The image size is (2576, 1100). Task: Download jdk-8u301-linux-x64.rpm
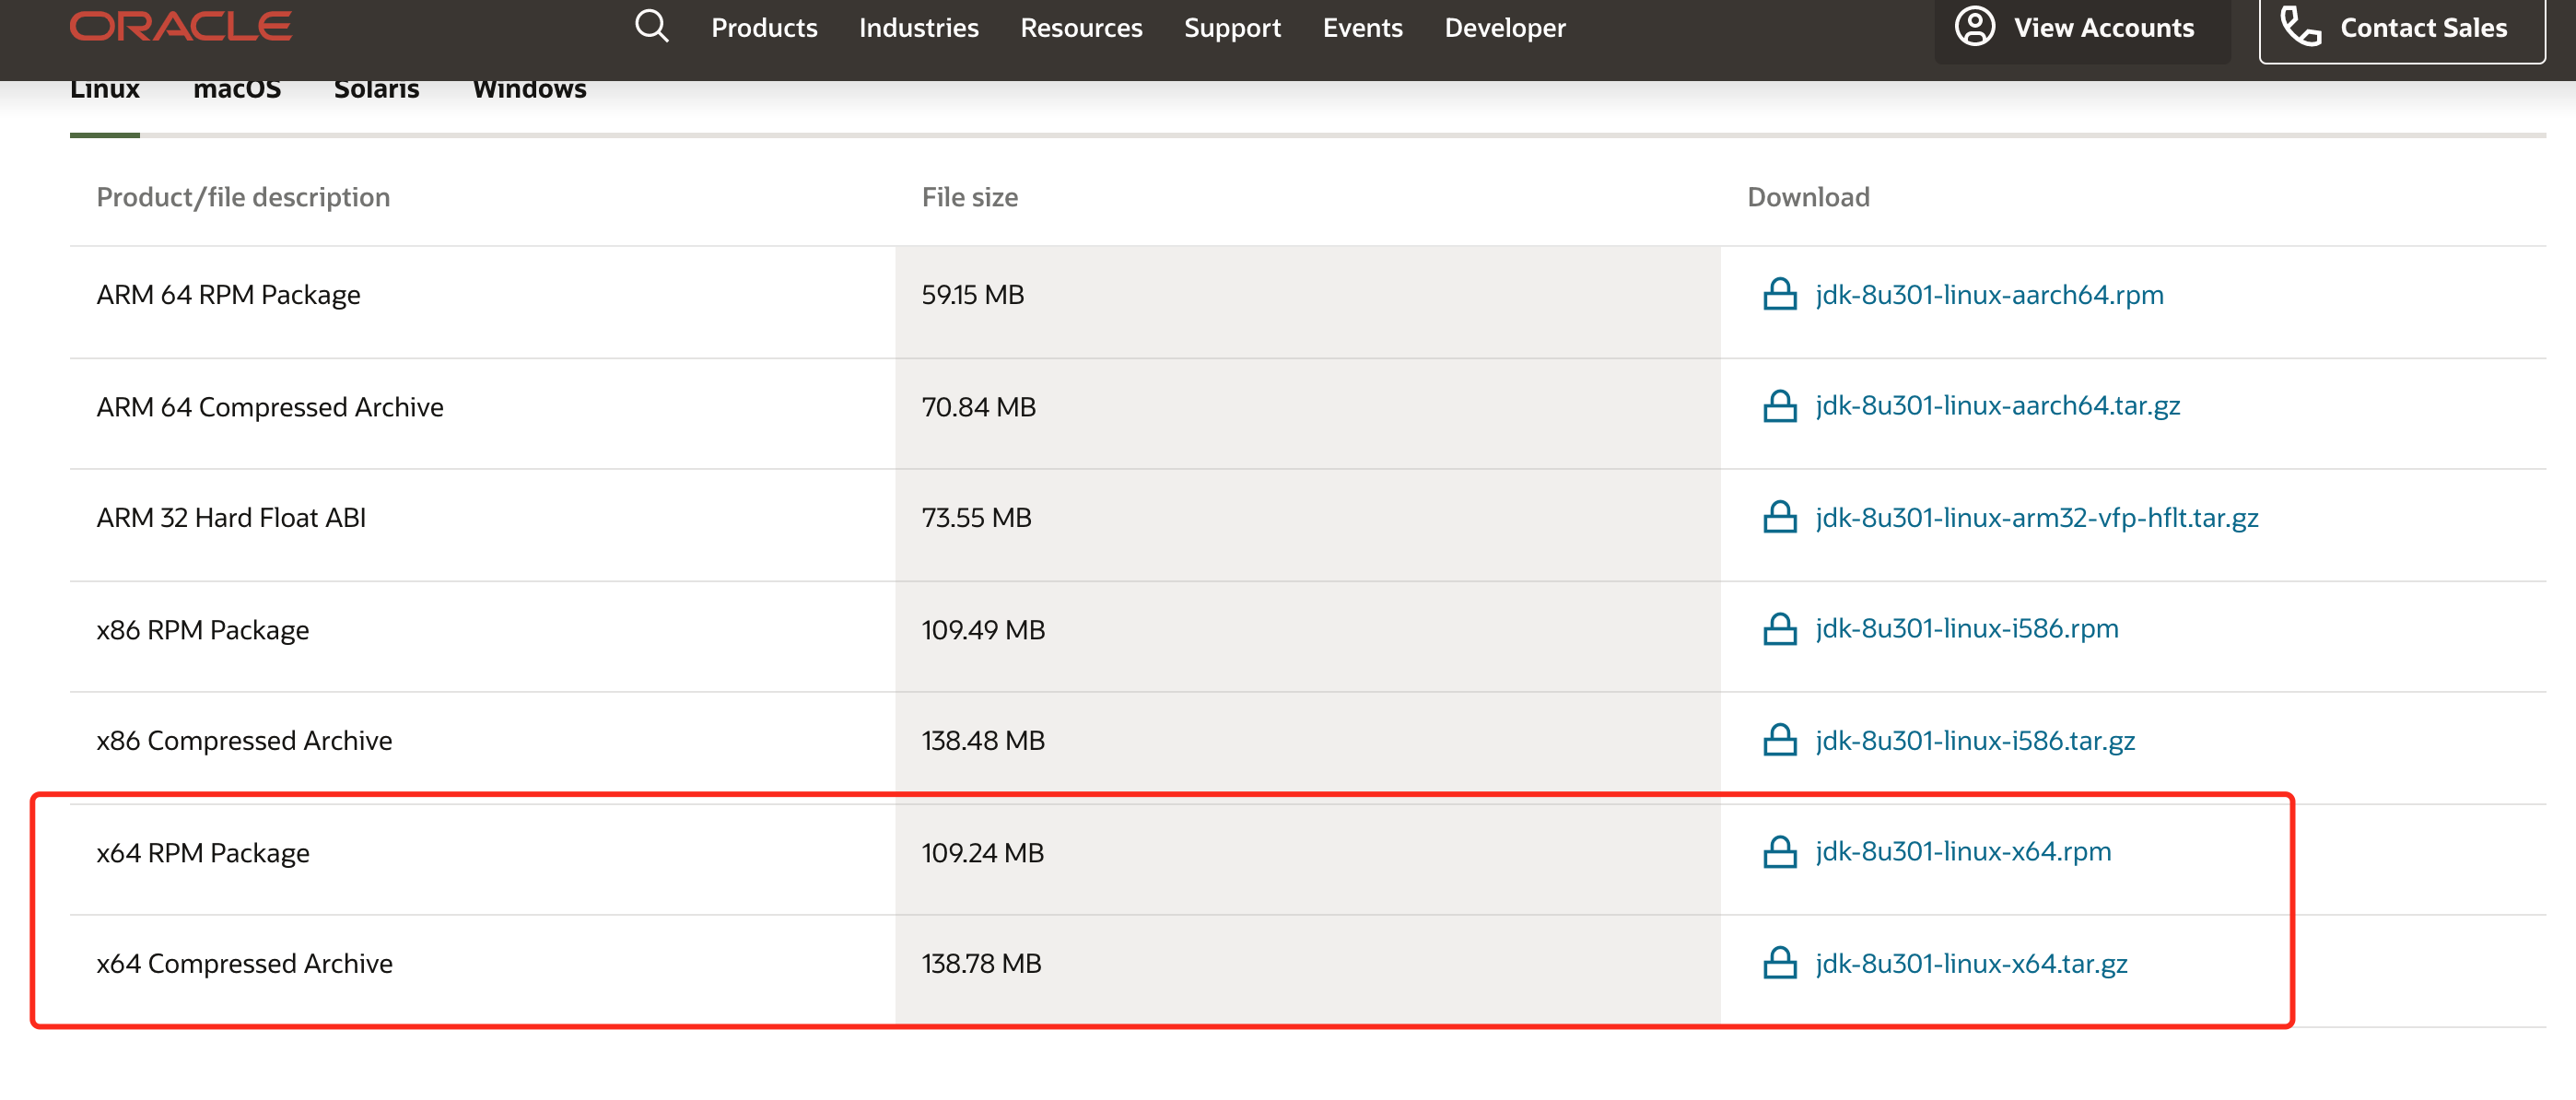1963,852
